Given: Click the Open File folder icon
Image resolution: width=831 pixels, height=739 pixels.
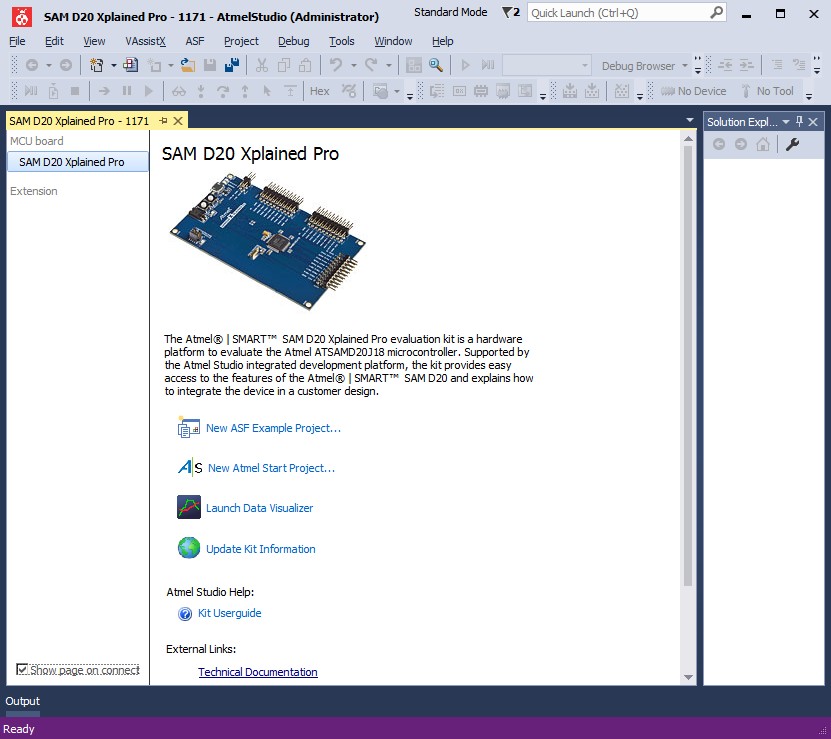Looking at the screenshot, I should [188, 65].
